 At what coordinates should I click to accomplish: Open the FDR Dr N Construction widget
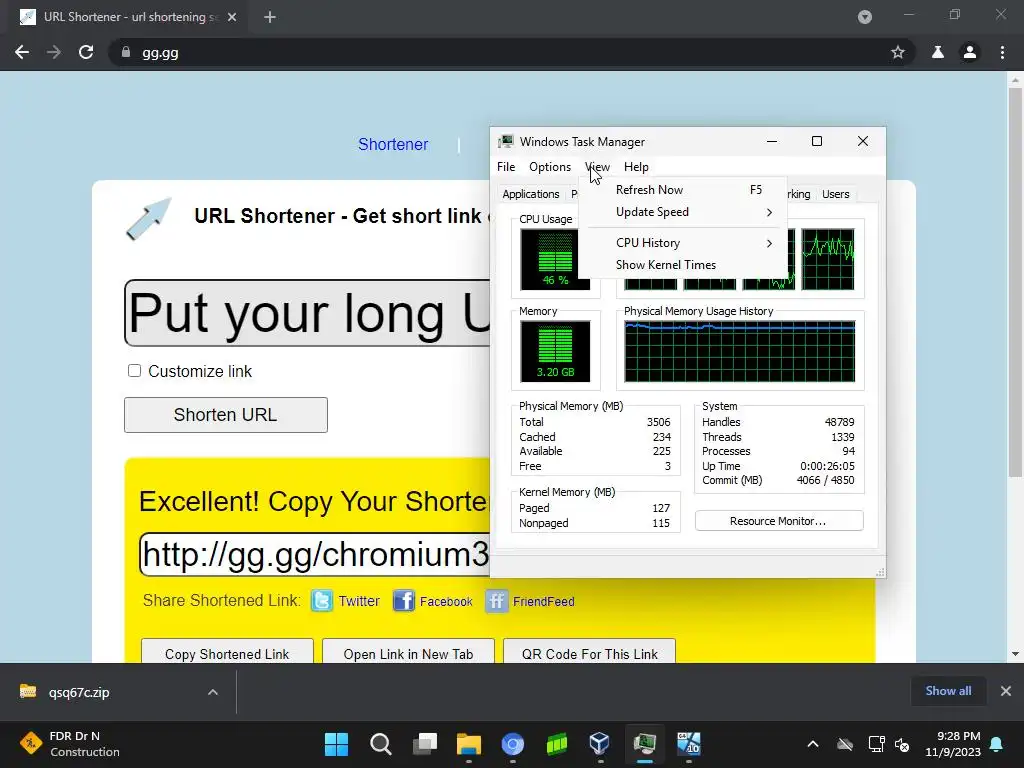[69, 744]
